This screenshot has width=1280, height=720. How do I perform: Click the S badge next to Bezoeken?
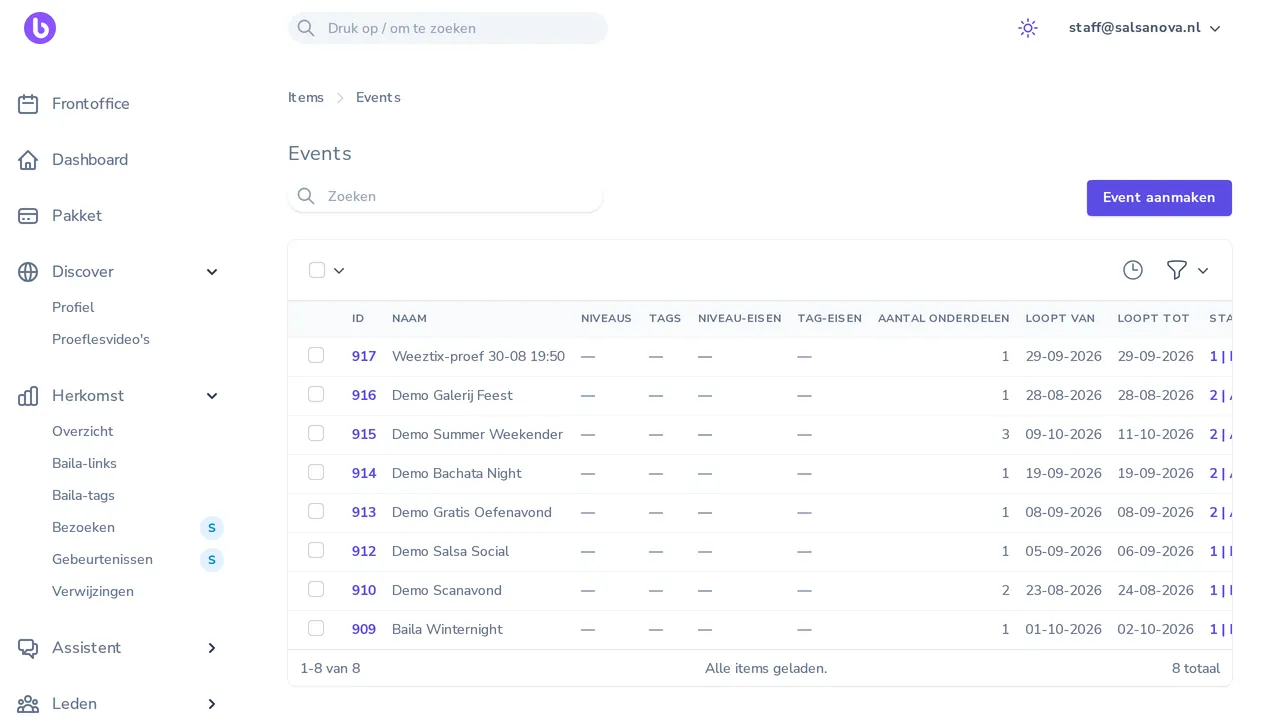(212, 528)
